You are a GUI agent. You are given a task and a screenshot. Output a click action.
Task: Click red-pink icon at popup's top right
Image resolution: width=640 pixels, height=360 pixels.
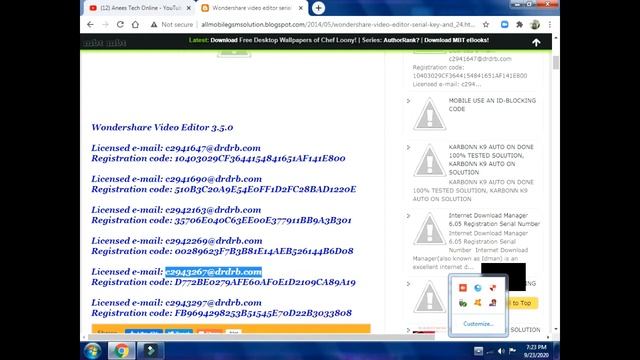click(493, 288)
